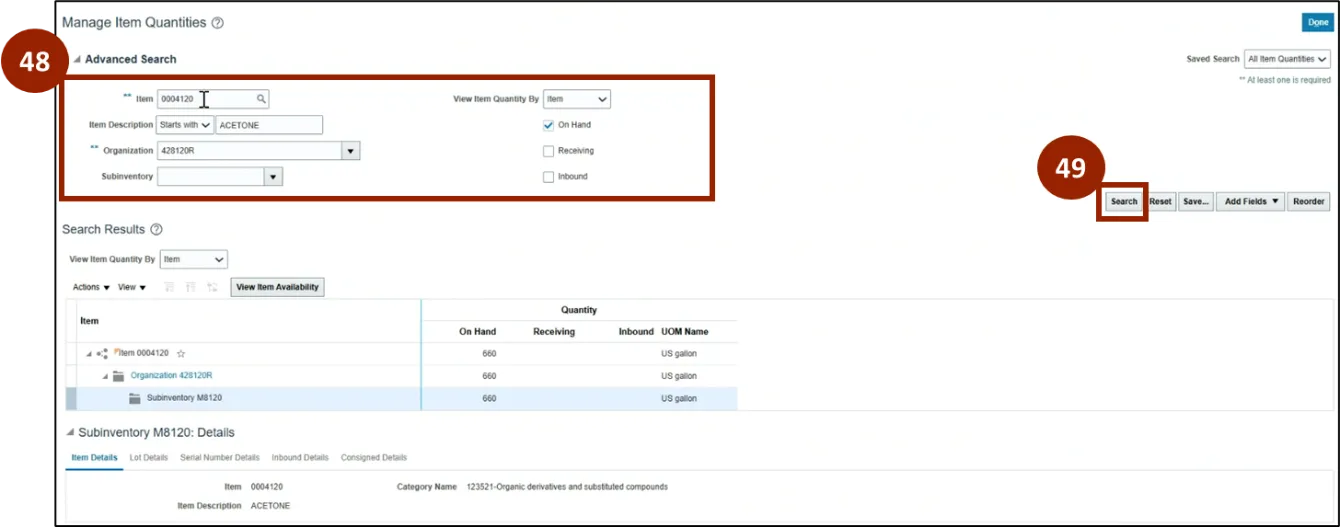Toggle the On Hand checkbox

tap(548, 125)
